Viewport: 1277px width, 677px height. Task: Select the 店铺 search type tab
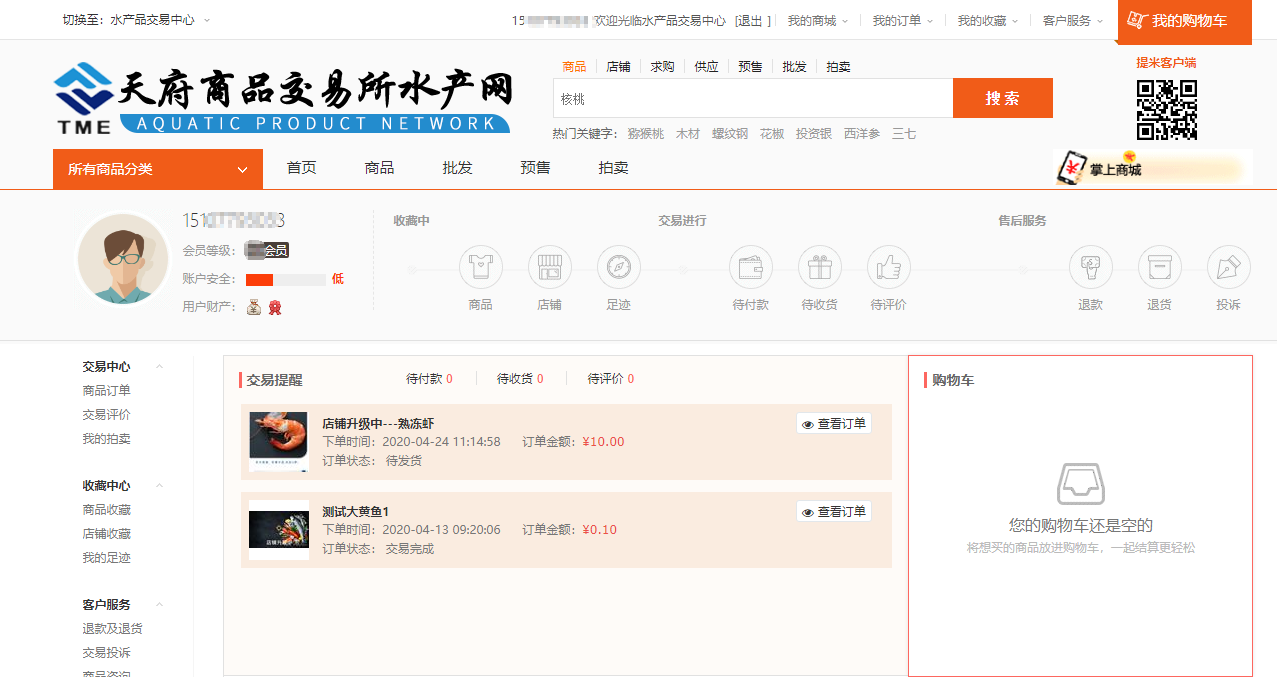[x=618, y=67]
